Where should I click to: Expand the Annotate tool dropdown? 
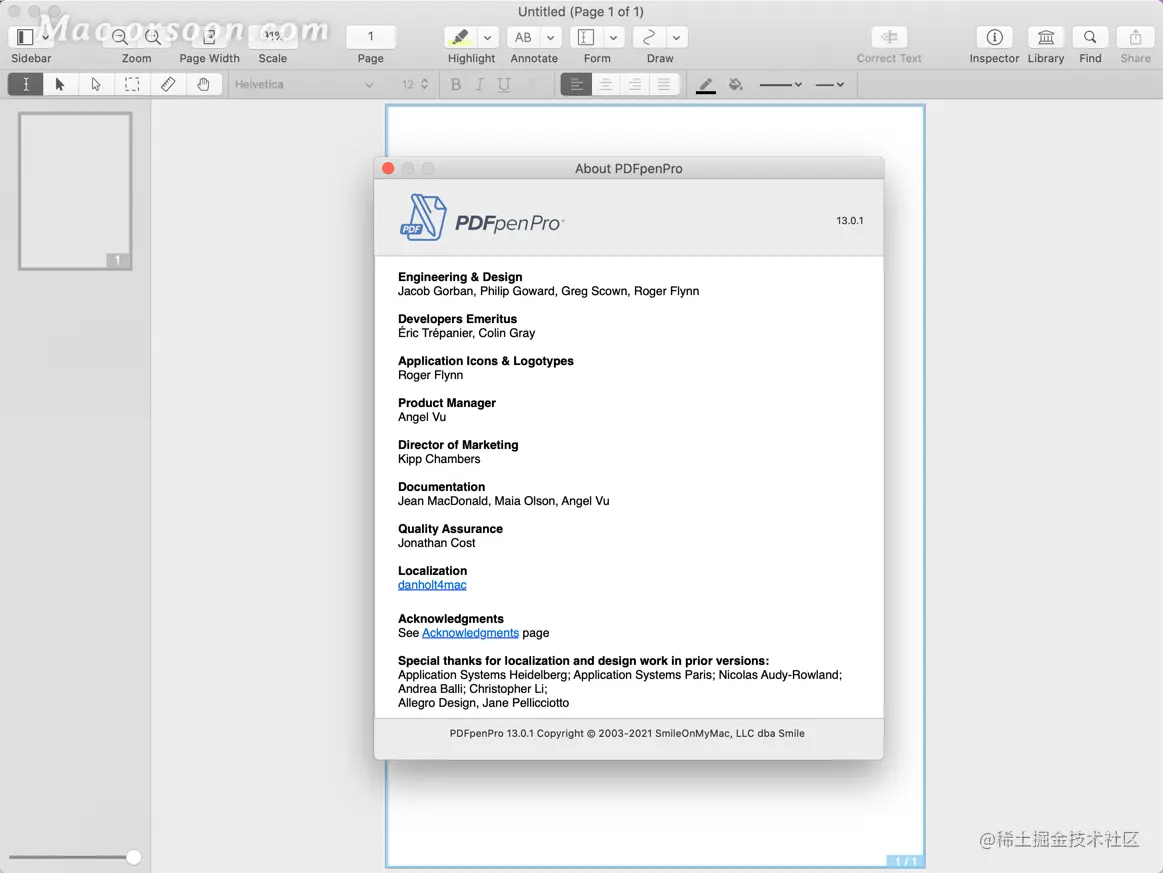click(x=550, y=37)
